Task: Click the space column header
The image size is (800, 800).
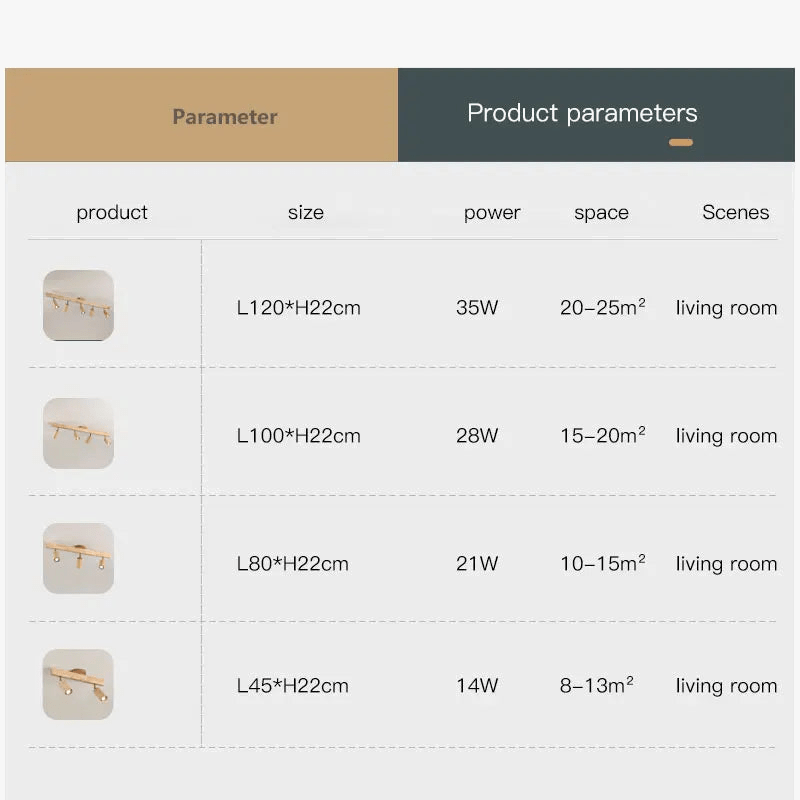Action: [x=601, y=212]
